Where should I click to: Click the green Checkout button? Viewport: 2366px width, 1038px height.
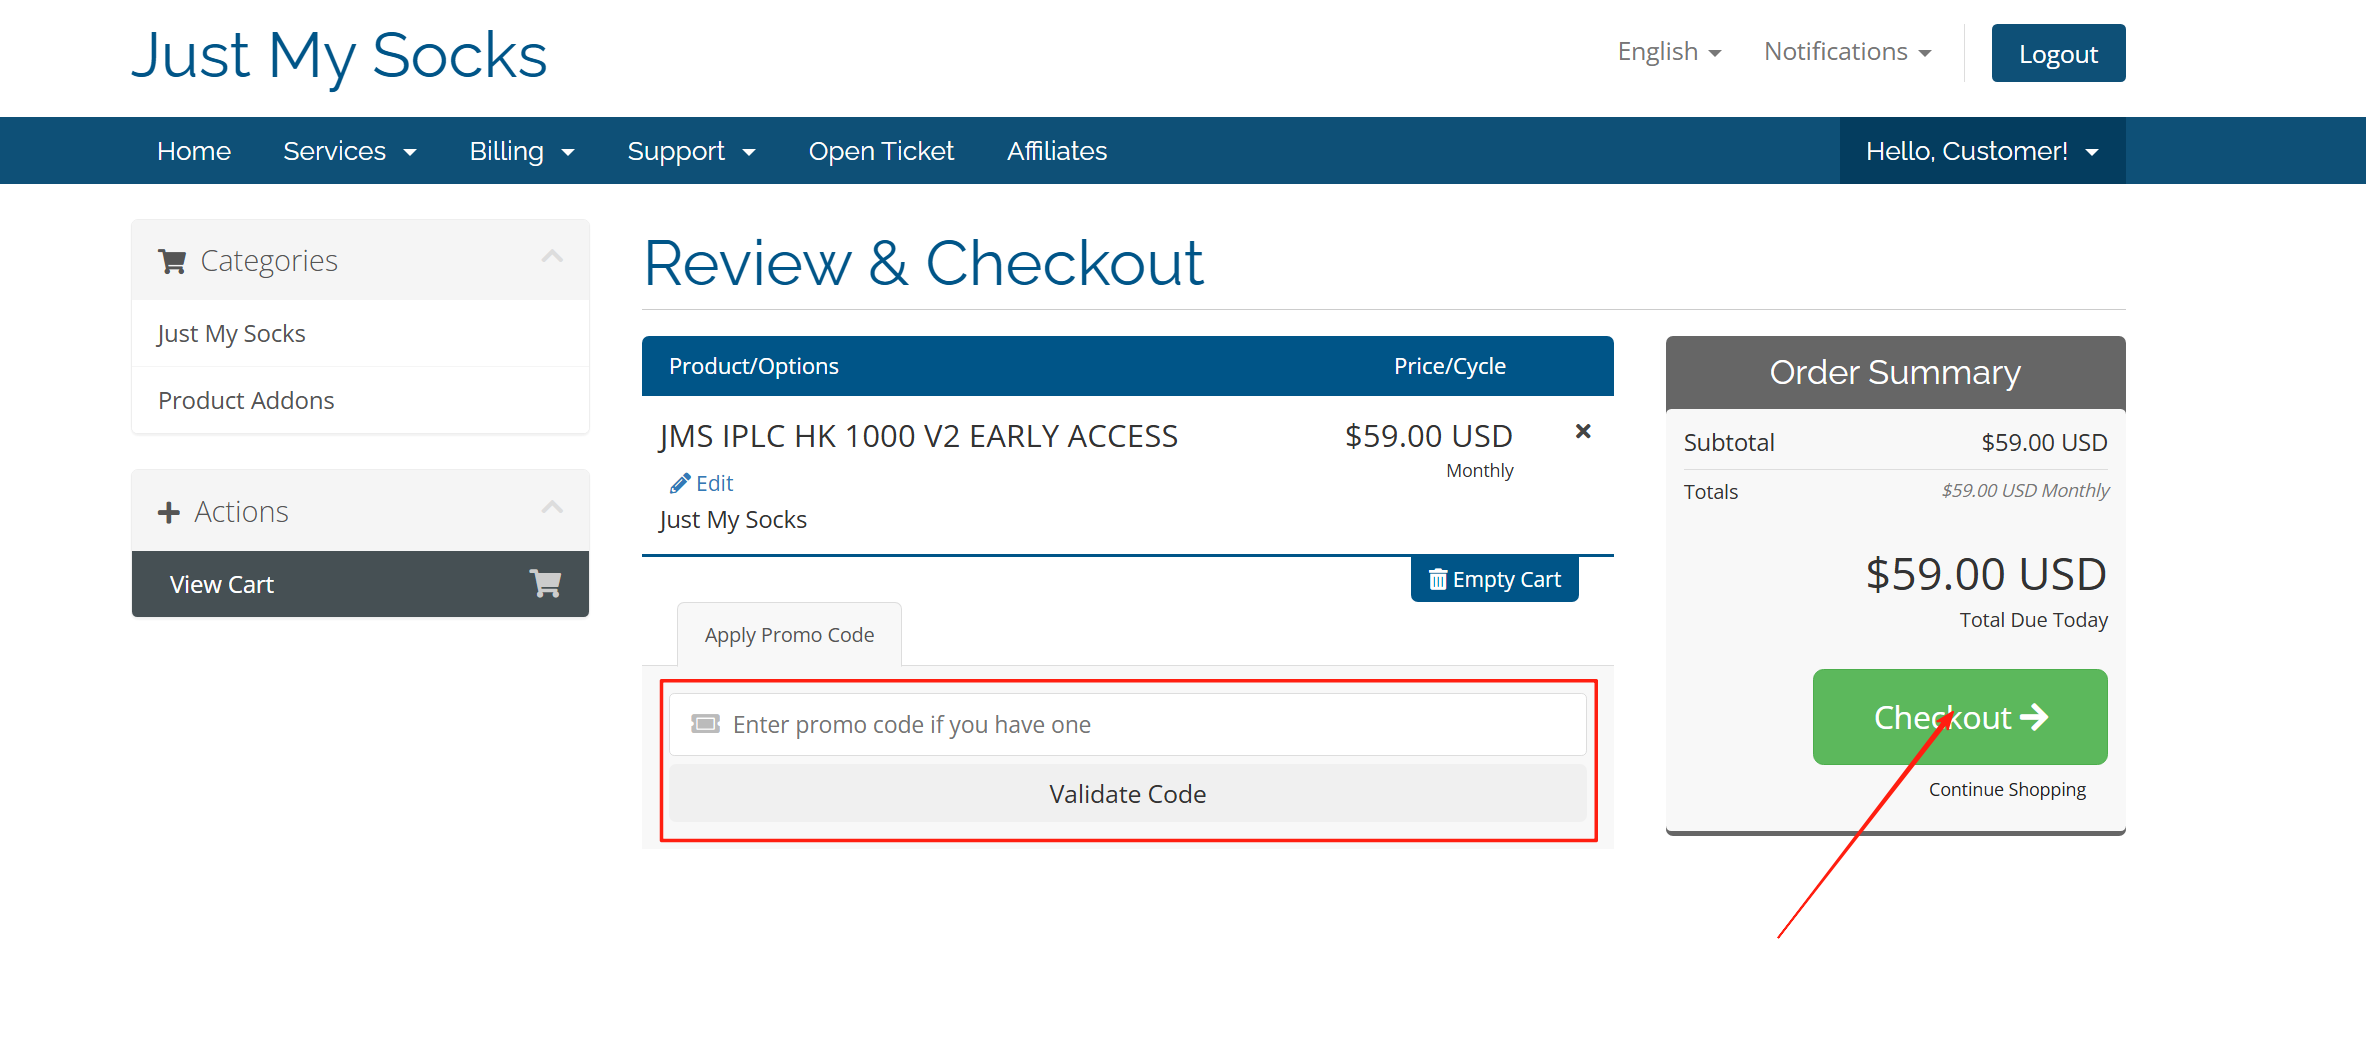tap(1960, 717)
